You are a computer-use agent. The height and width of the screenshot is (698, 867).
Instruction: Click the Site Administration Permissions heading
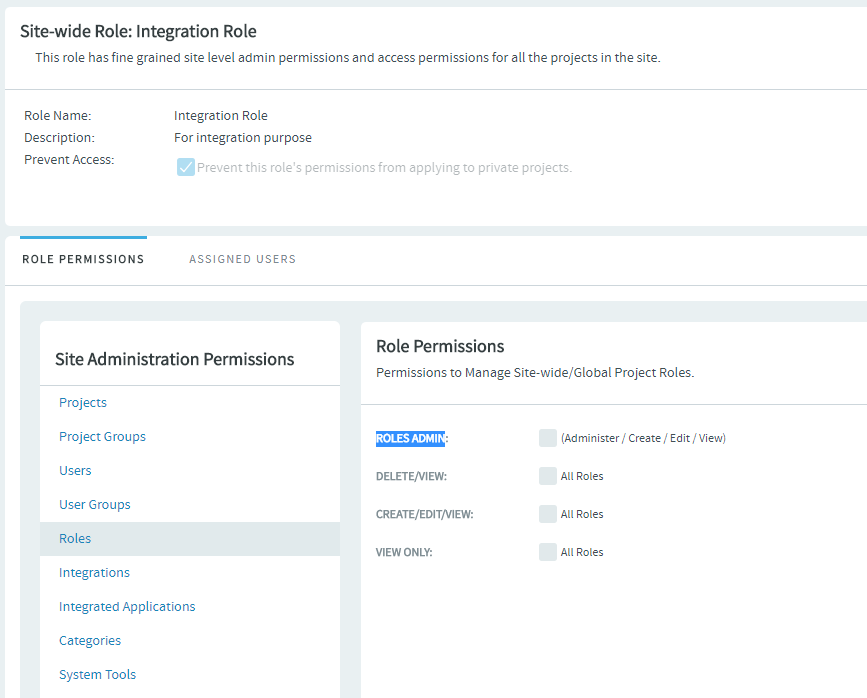[x=174, y=359]
